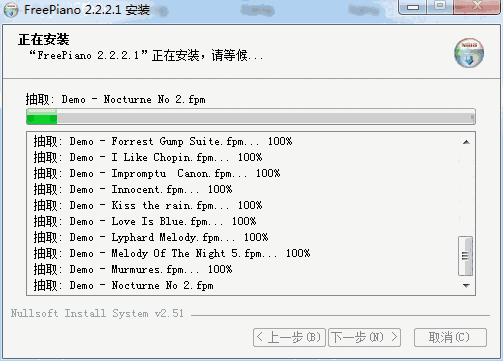Screen dimensions: 503x361
Task: Select the 'Impromptu Canon.fpm' log line
Action: (x=157, y=173)
